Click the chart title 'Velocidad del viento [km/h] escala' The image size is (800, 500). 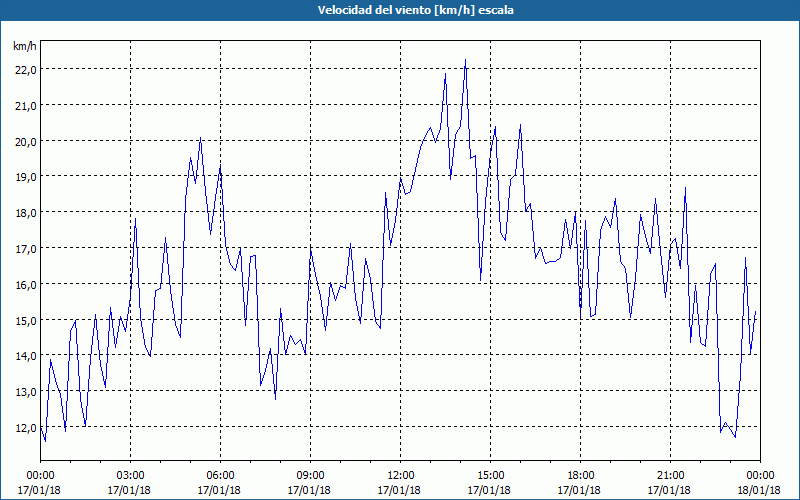415,10
